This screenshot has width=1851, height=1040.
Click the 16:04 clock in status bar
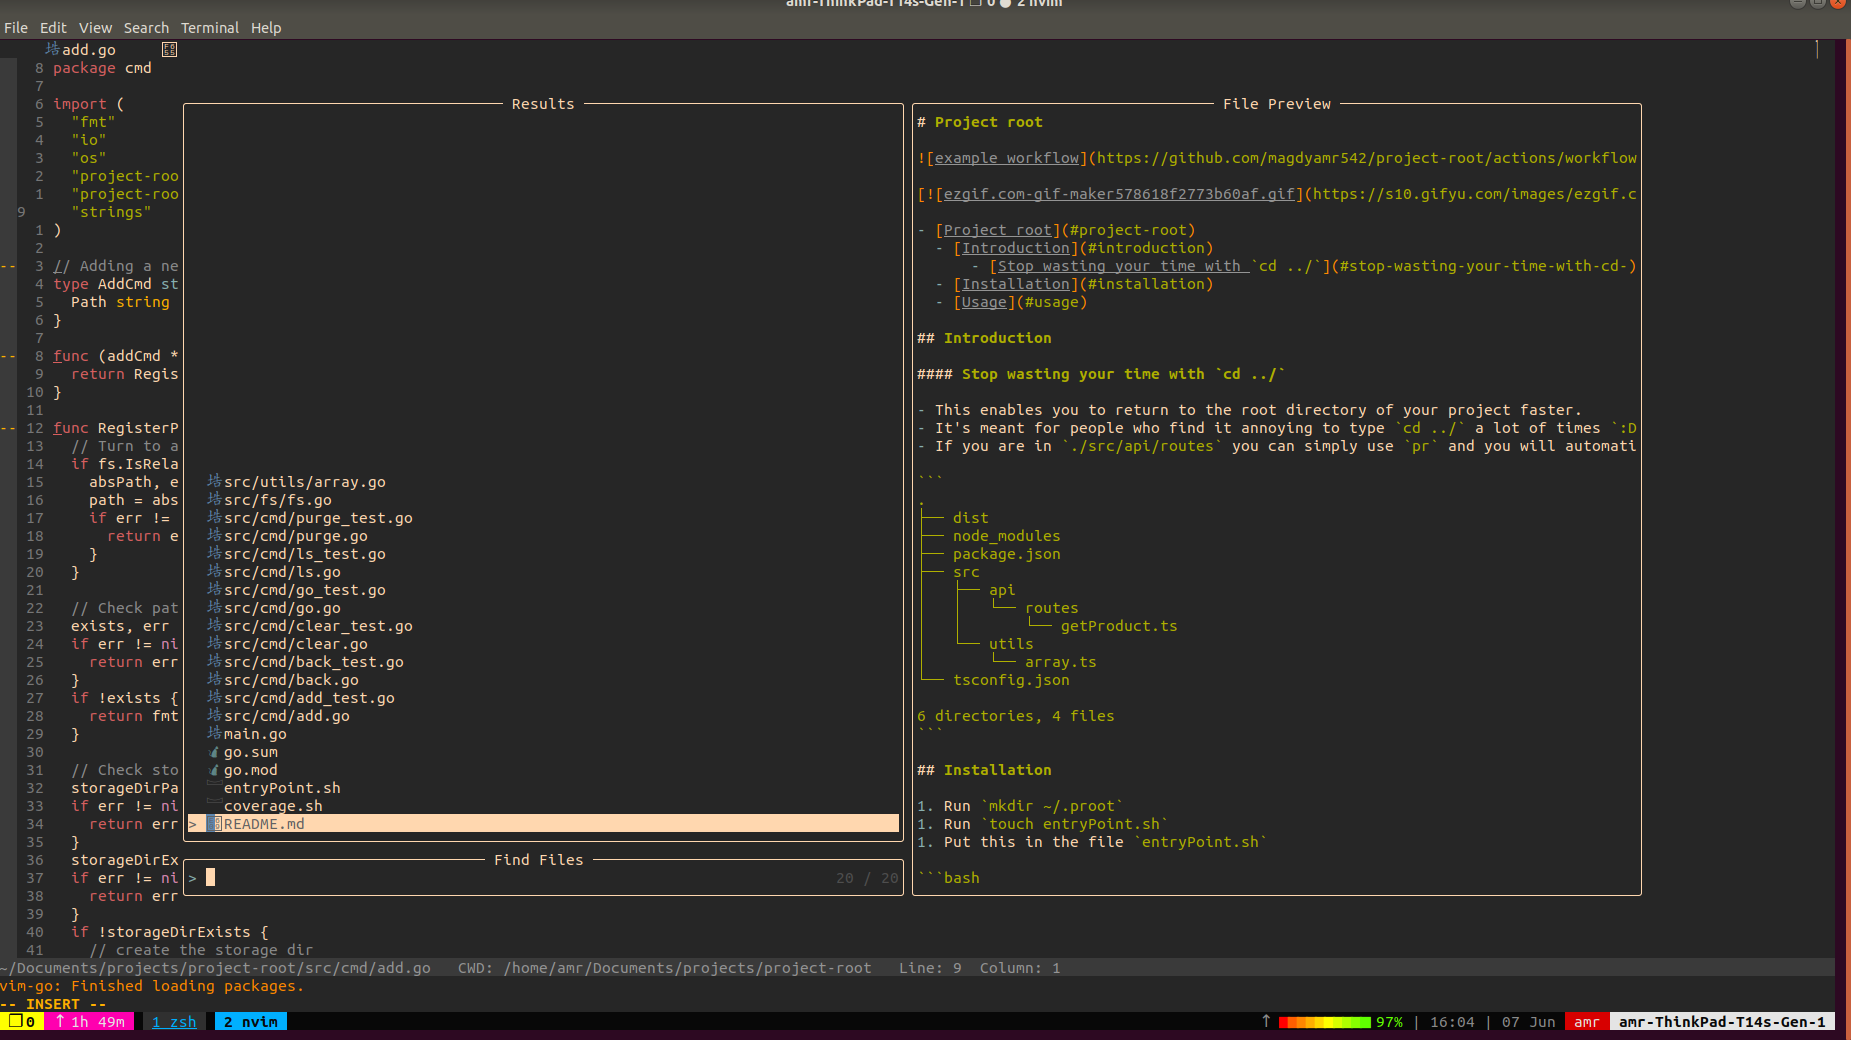1452,1022
